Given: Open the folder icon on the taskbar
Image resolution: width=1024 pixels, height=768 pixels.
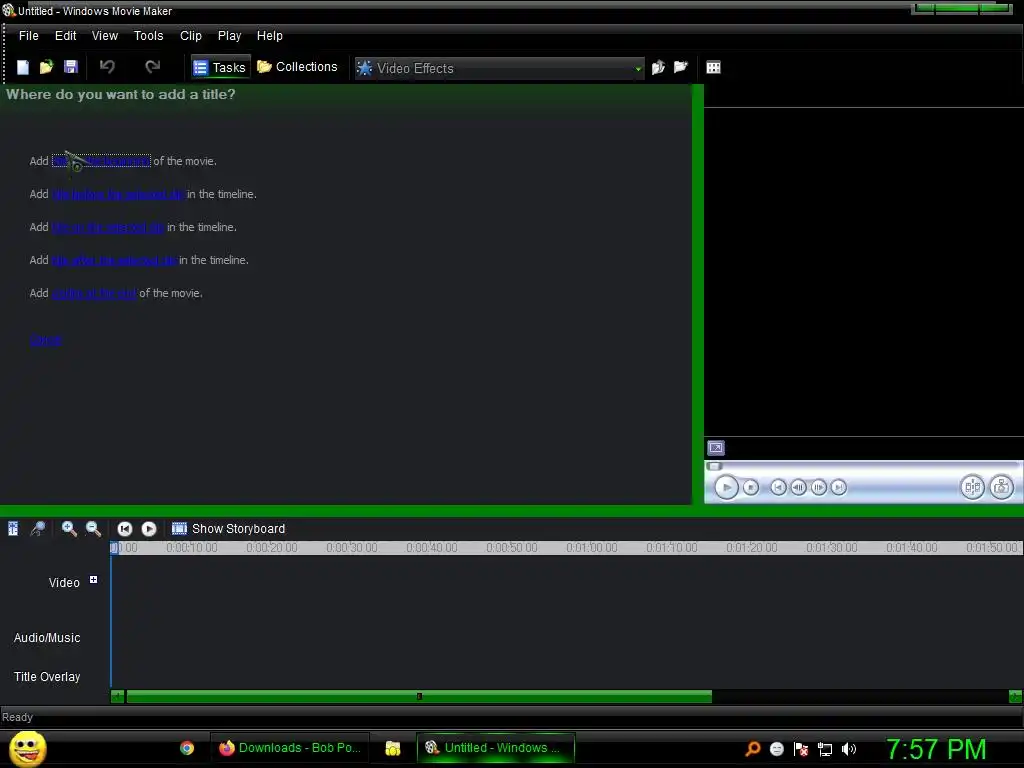Looking at the screenshot, I should [392, 748].
